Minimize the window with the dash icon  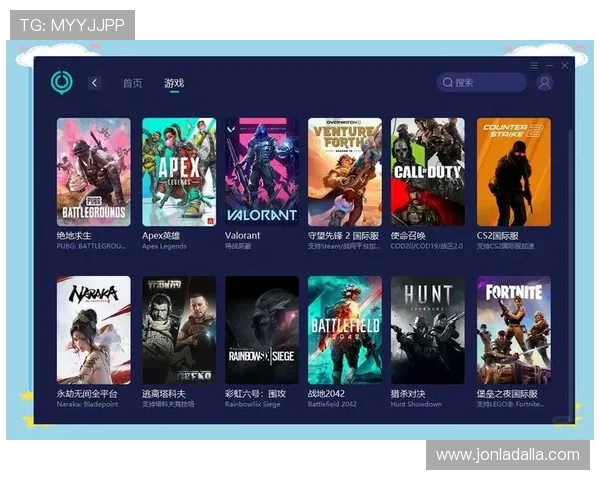549,65
